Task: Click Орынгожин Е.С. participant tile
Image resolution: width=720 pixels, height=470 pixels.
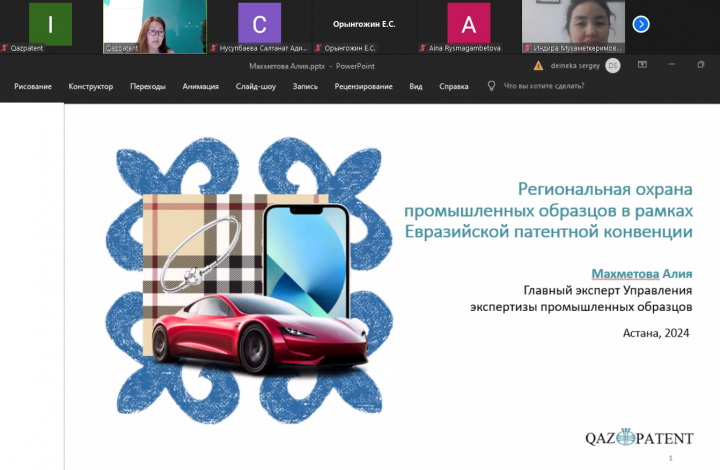Action: (x=363, y=24)
